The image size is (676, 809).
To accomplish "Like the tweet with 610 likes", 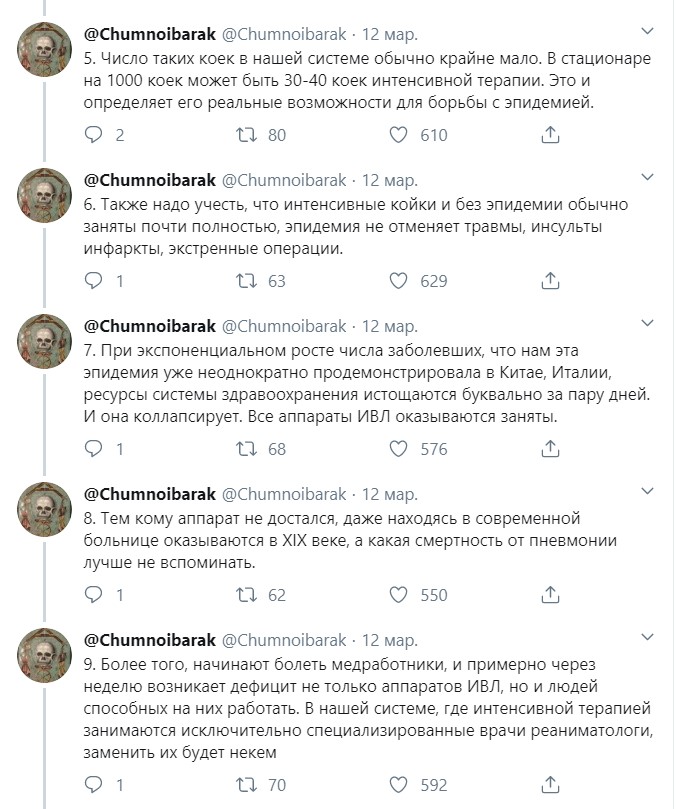I will [398, 135].
